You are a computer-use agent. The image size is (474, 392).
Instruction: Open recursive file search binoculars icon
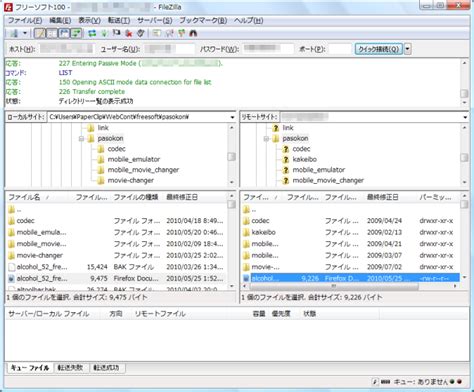click(193, 33)
